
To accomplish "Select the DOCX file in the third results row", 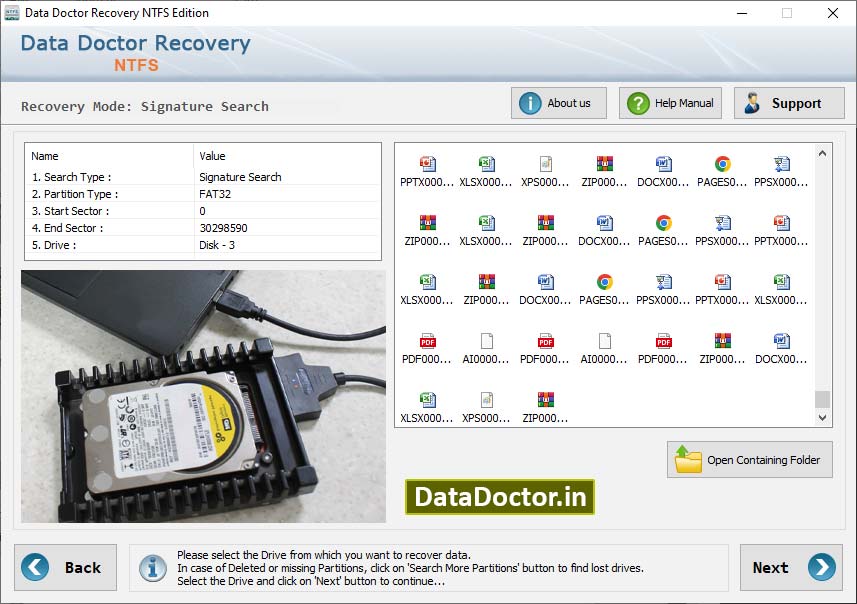I will (x=545, y=290).
